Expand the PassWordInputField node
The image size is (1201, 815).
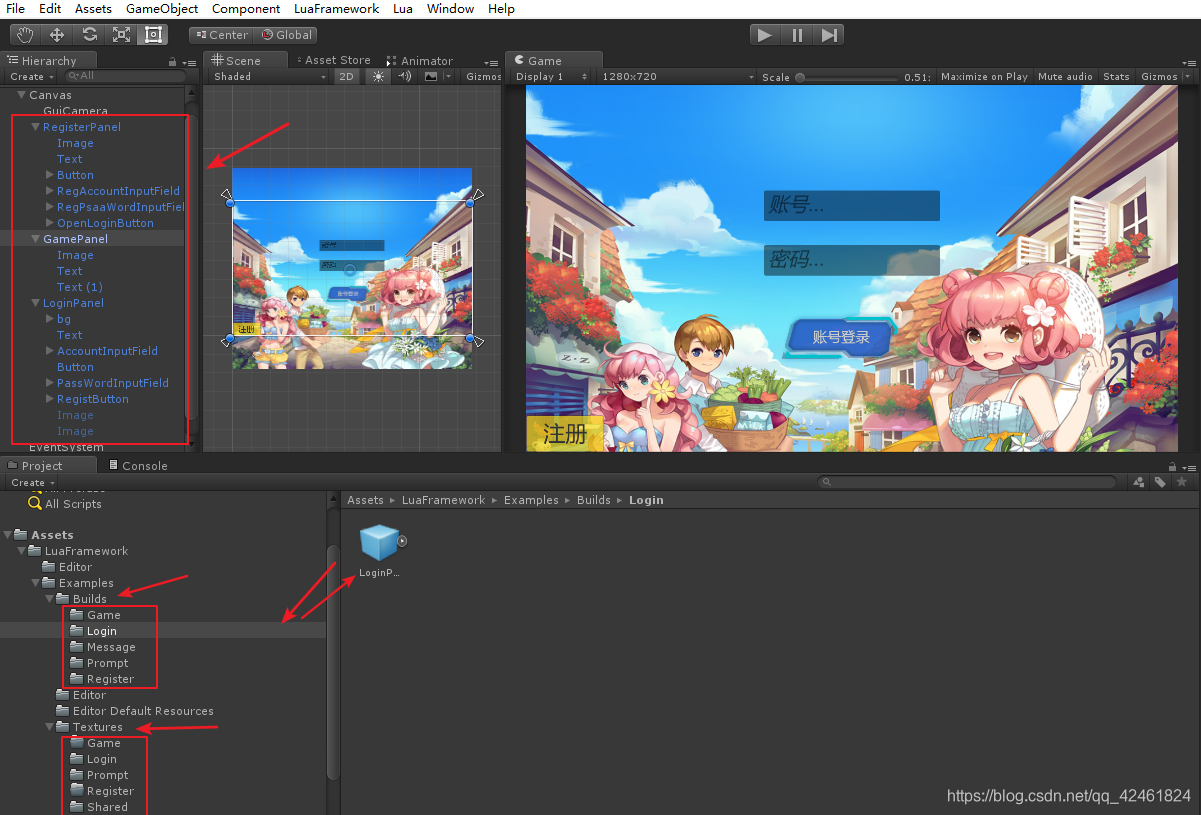point(49,383)
